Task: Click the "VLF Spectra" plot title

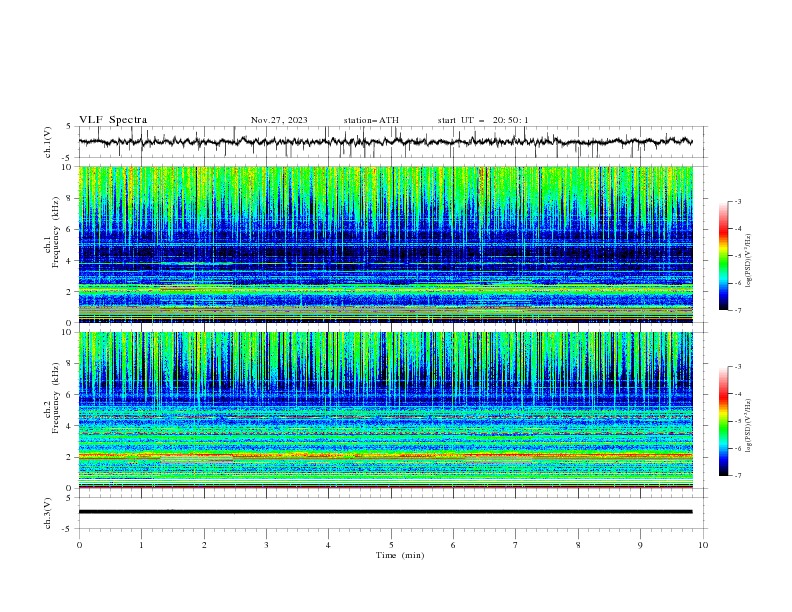Action: pyautogui.click(x=113, y=120)
